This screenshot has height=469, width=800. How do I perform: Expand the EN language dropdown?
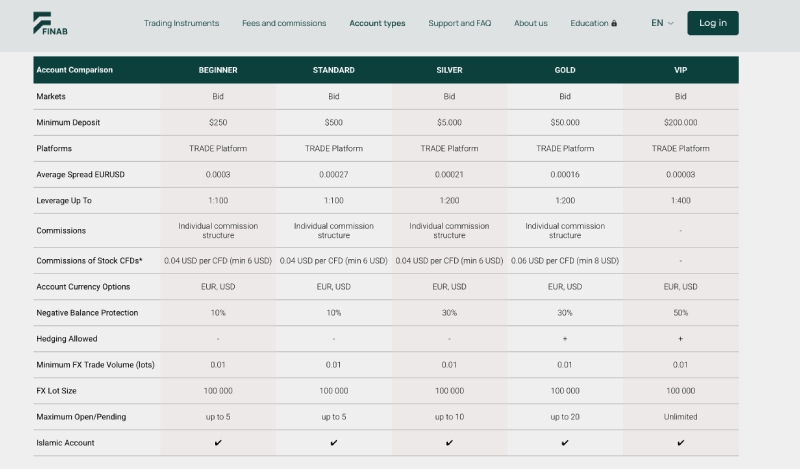point(662,23)
